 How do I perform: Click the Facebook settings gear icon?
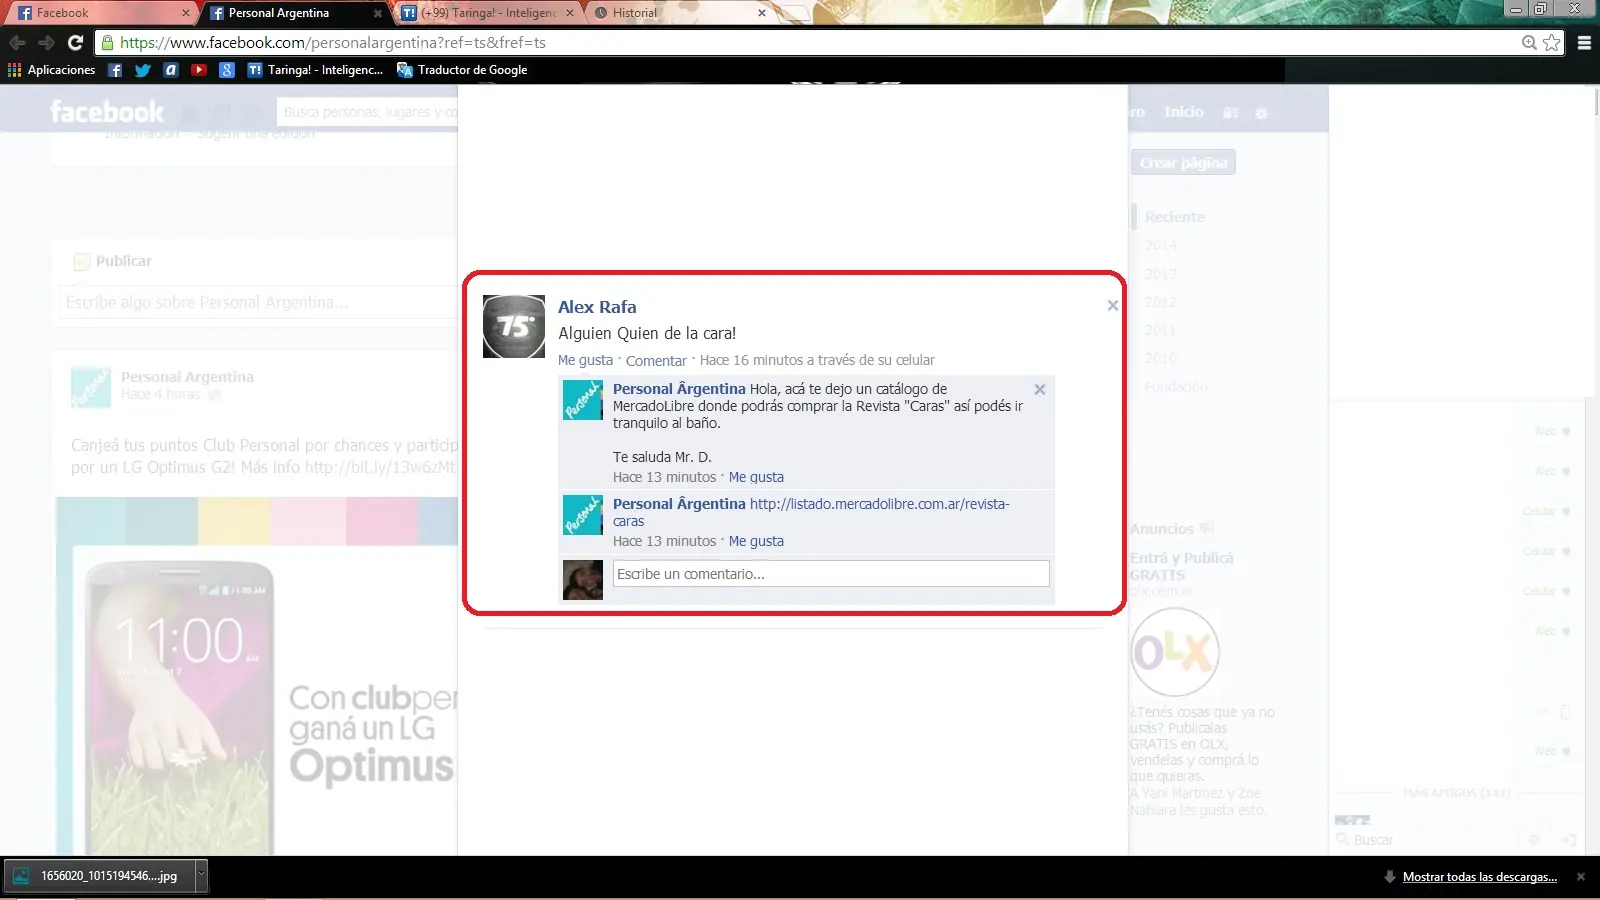pyautogui.click(x=1261, y=113)
